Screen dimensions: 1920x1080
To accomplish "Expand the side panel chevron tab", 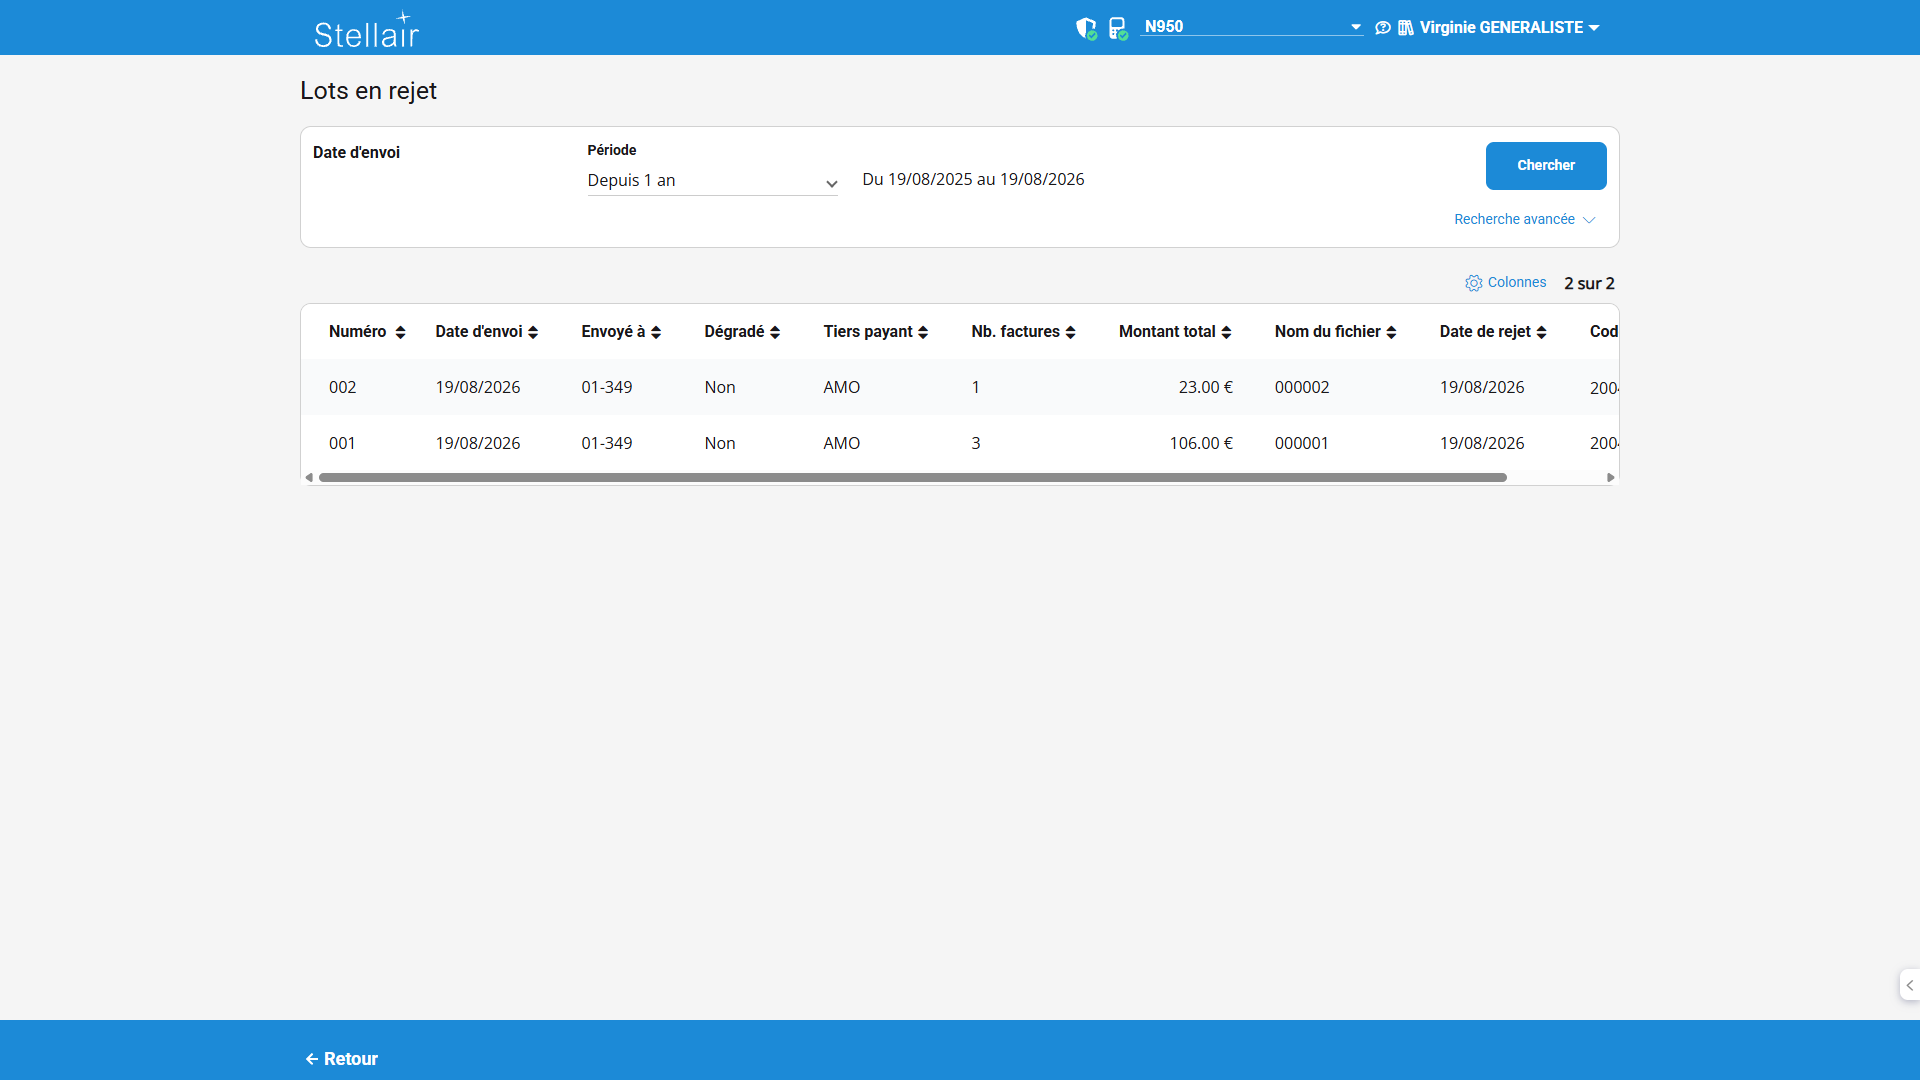I will pos(1909,985).
